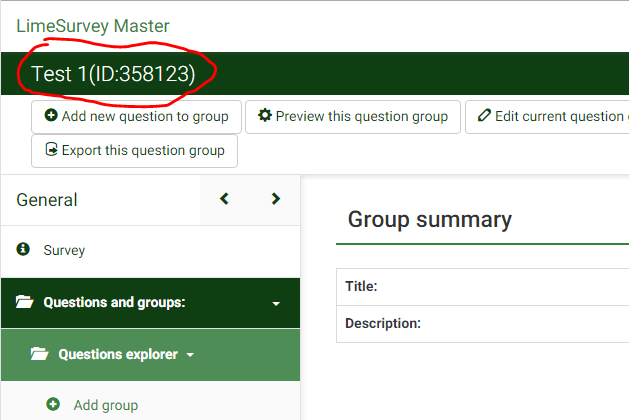Image resolution: width=629 pixels, height=420 pixels.
Task: Click the folder icon beside Questions explorer
Action: 40,354
